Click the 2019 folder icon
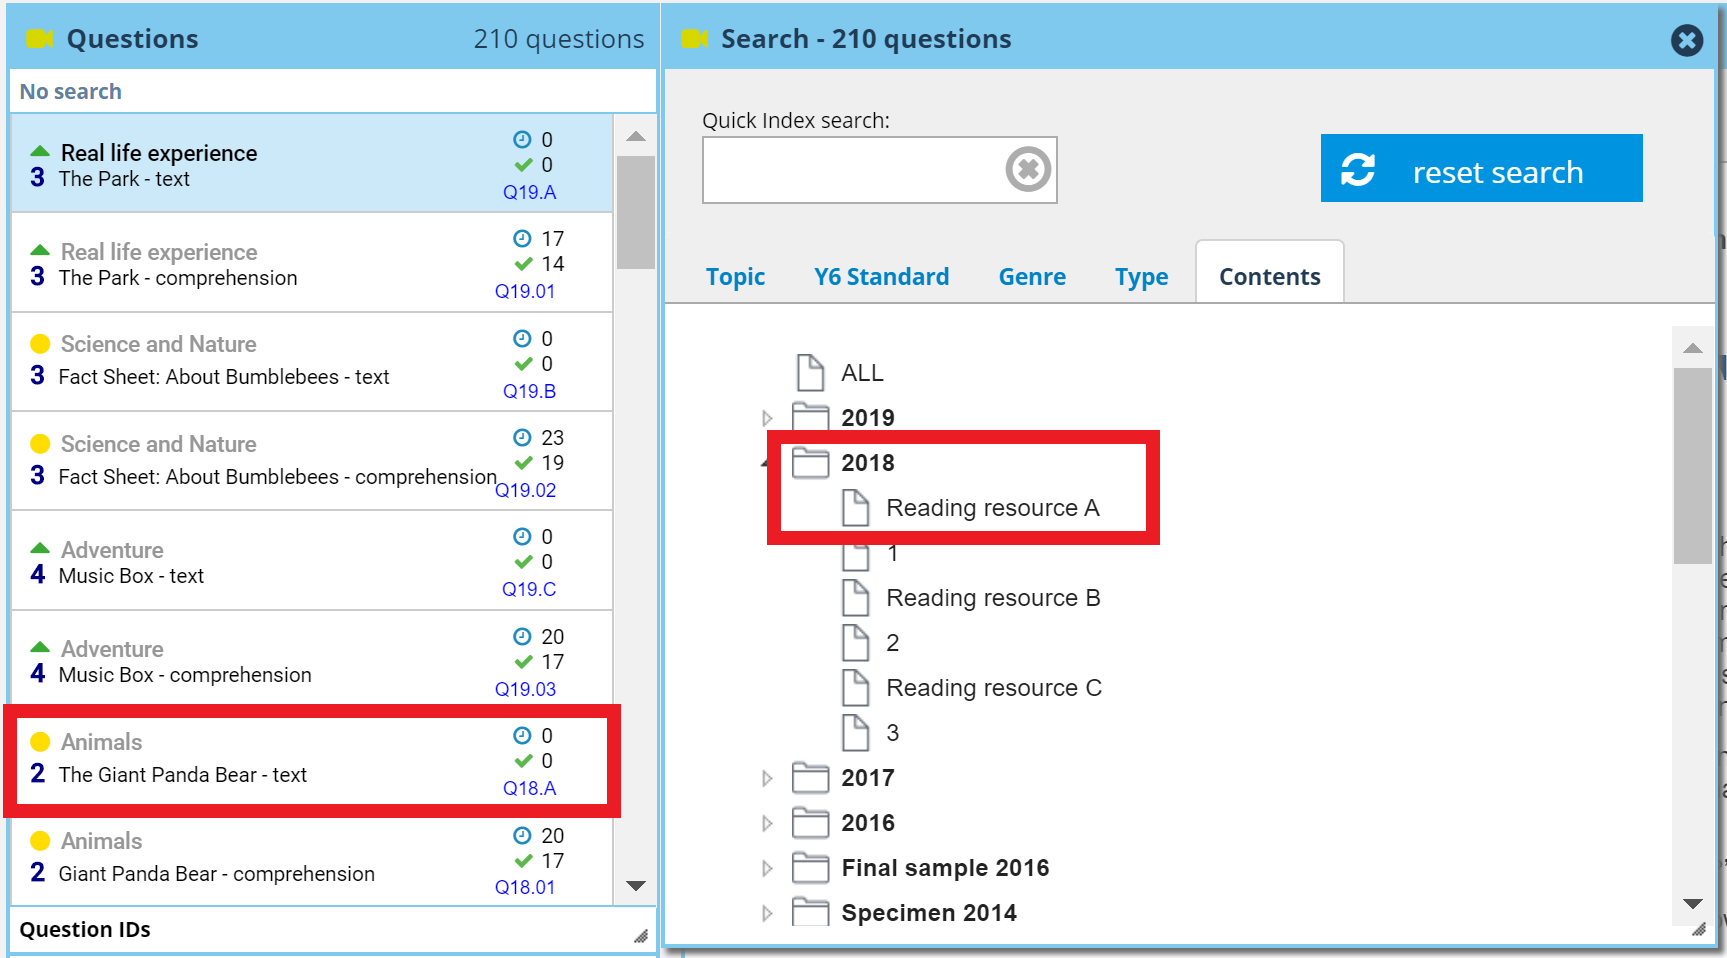This screenshot has height=958, width=1727. [x=810, y=417]
